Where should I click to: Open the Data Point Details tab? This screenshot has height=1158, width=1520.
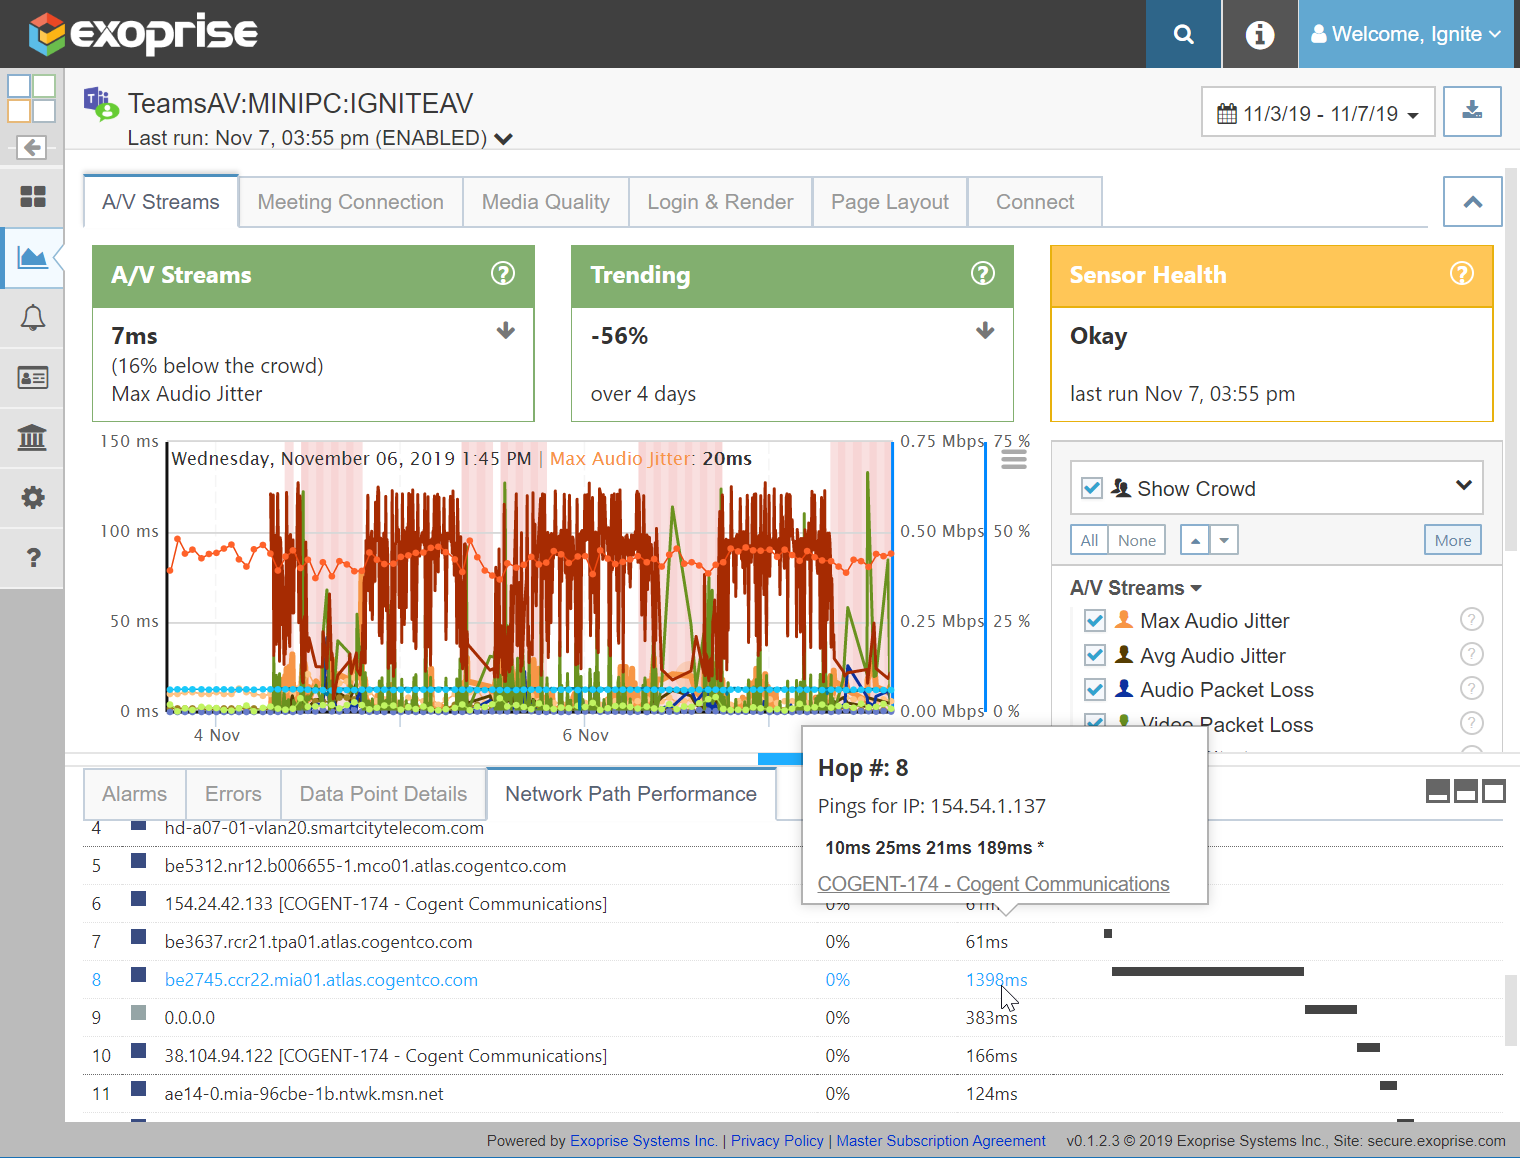point(383,794)
